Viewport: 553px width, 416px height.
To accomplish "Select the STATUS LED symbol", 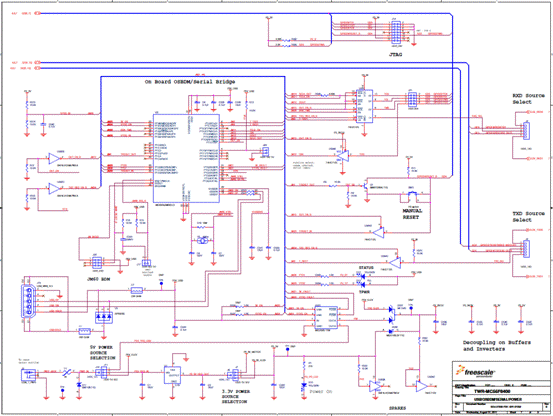I will (x=362, y=275).
